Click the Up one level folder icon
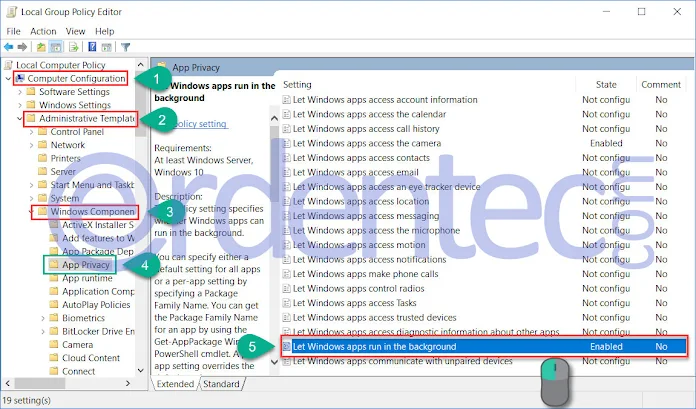This screenshot has width=696, height=409. 41,47
